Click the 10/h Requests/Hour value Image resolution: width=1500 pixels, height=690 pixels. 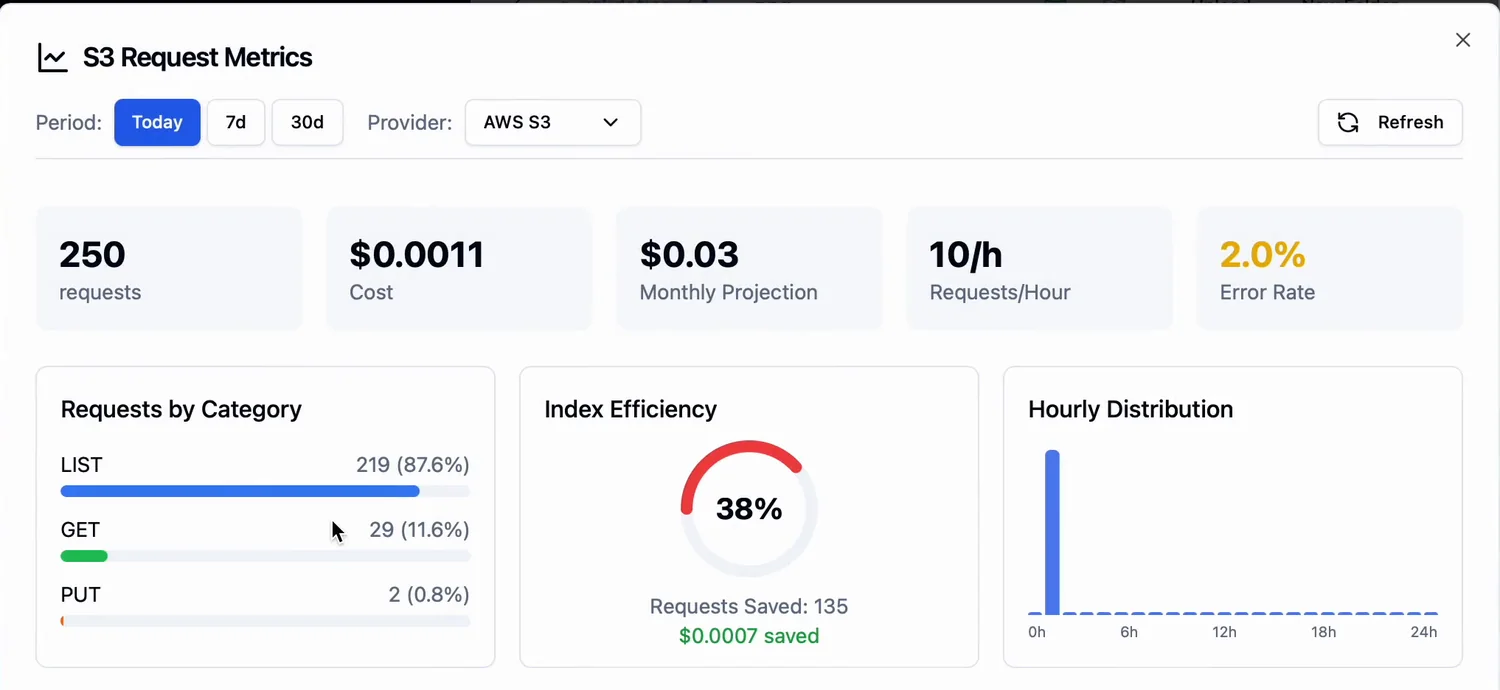(966, 254)
